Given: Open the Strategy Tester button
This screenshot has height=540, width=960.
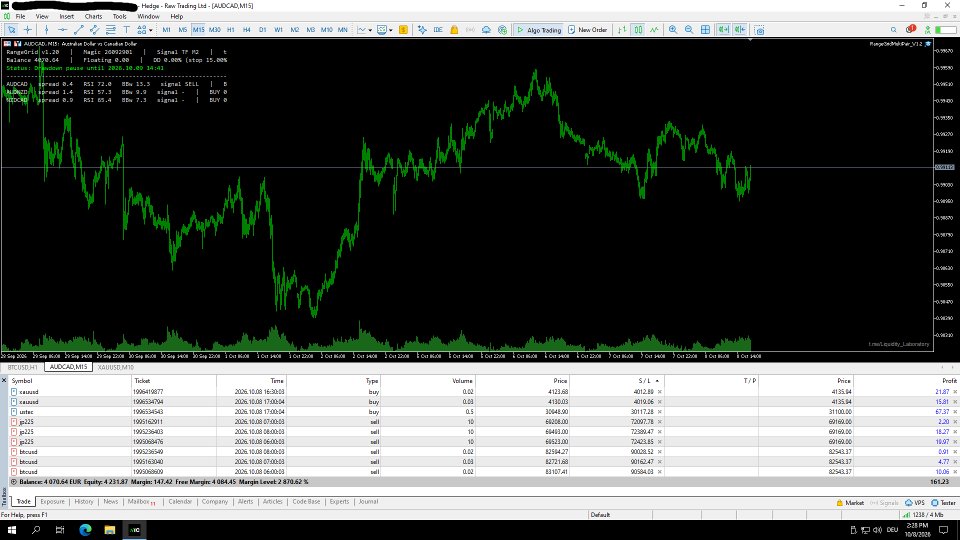Looking at the screenshot, I should coord(943,503).
